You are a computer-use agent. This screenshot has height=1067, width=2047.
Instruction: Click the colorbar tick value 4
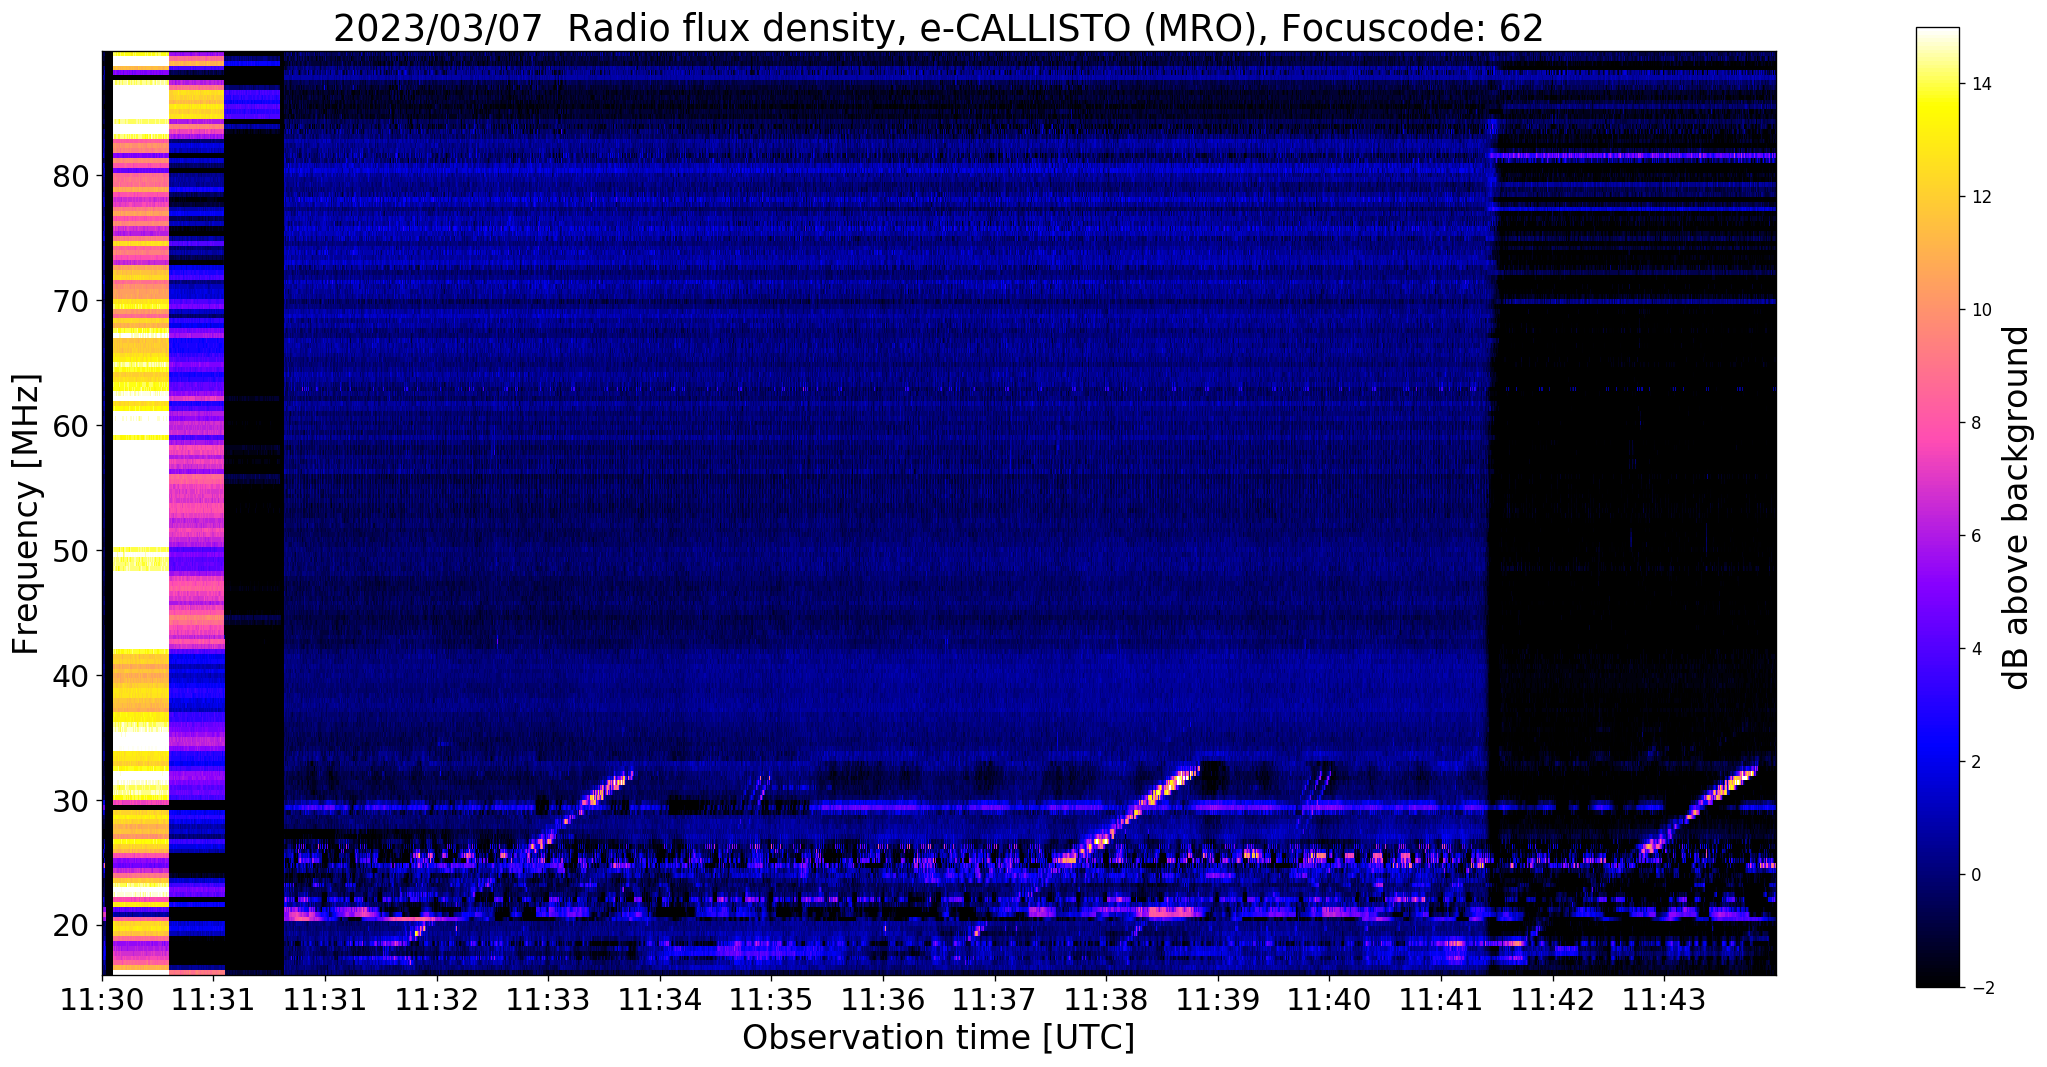click(x=1975, y=649)
